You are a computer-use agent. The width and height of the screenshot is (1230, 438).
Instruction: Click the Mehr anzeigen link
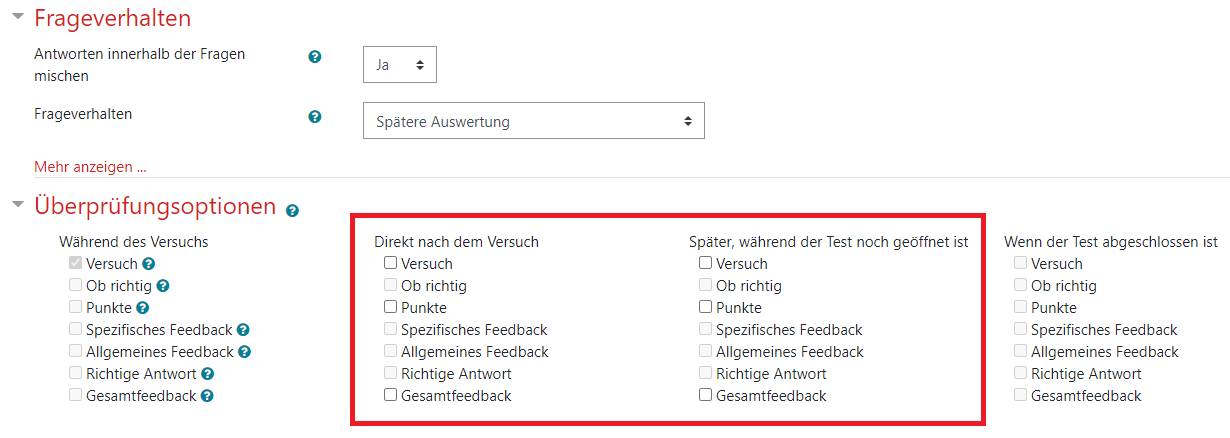pyautogui.click(x=90, y=166)
